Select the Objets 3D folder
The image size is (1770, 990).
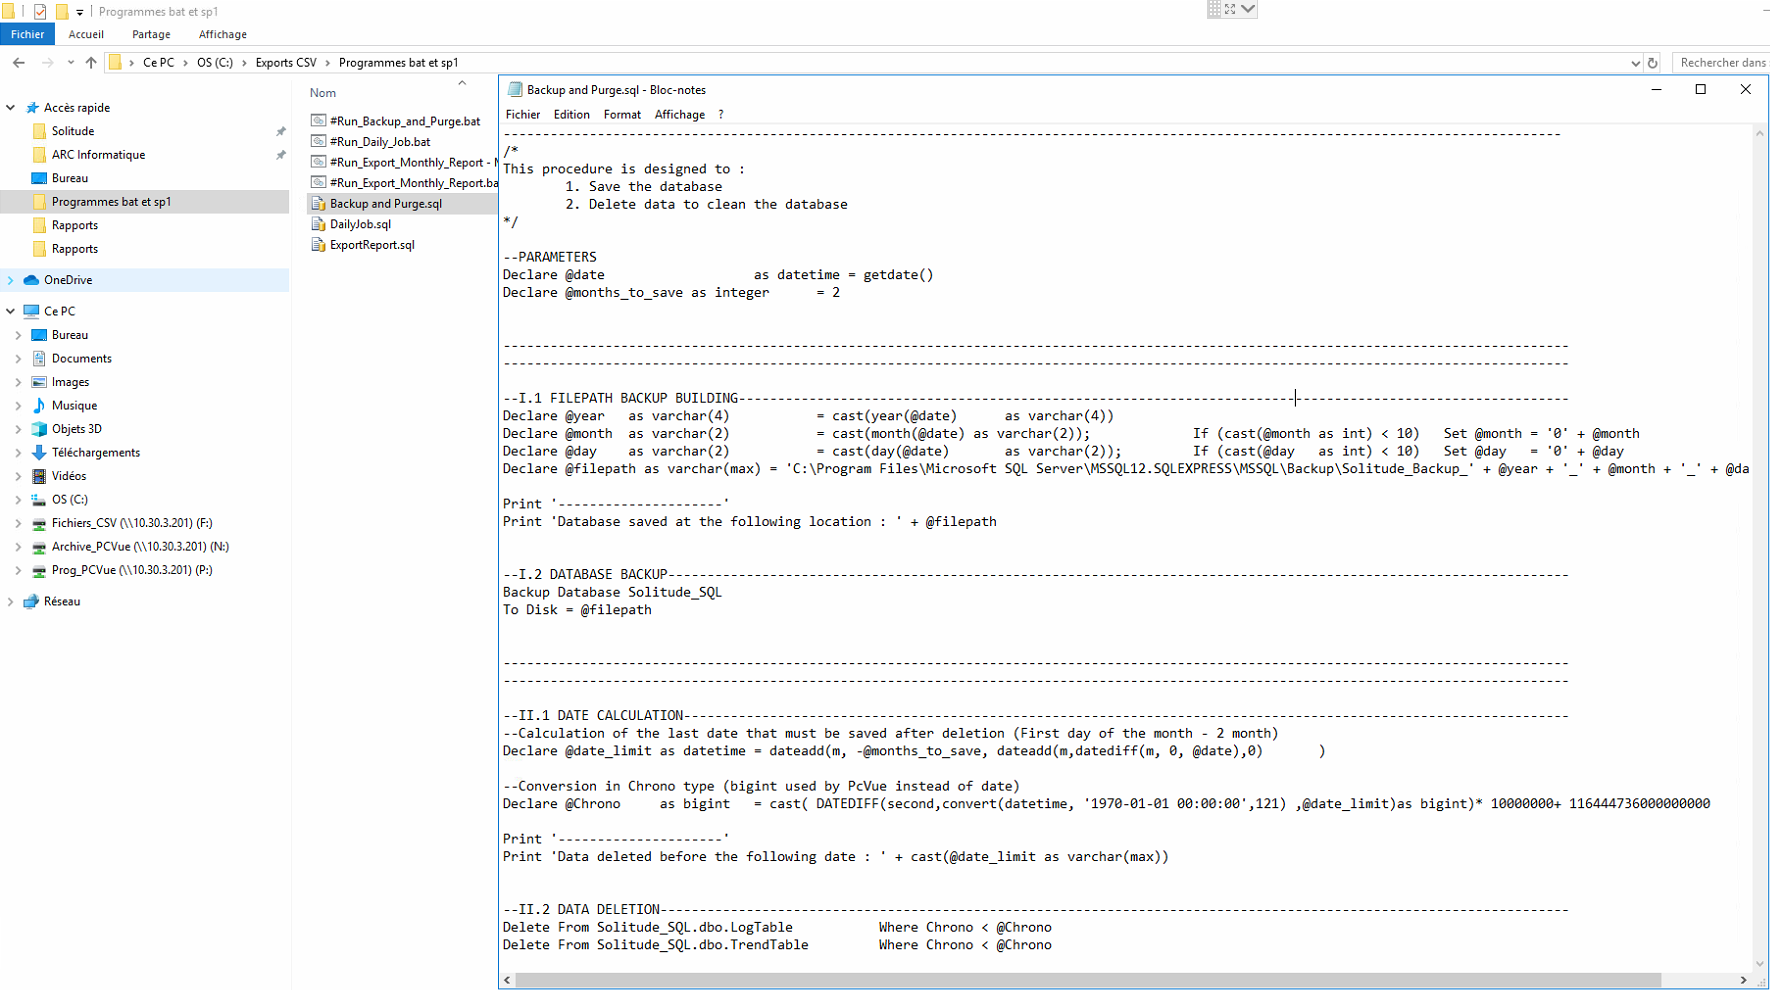(x=76, y=429)
